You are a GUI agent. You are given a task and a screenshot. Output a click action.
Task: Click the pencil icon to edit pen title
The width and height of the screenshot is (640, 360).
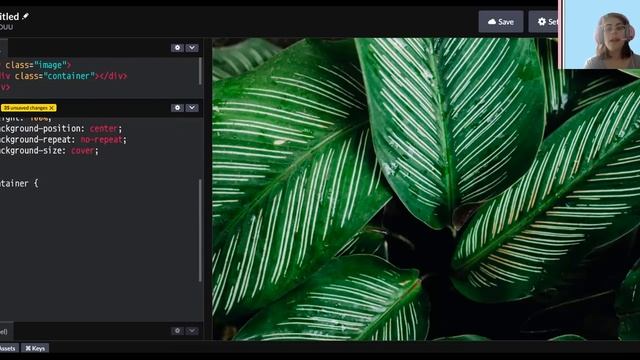point(25,16)
